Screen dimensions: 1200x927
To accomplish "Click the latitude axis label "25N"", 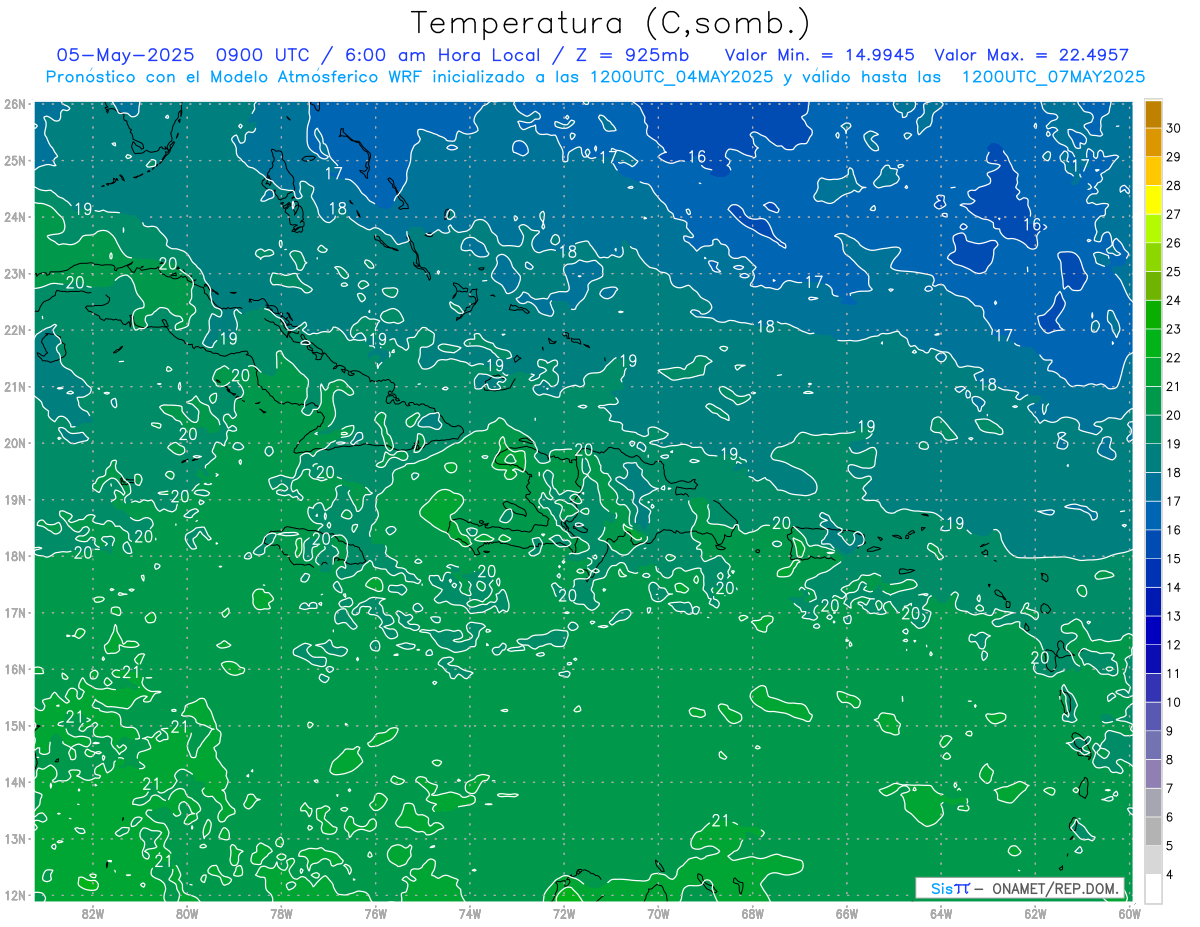I will (x=15, y=160).
